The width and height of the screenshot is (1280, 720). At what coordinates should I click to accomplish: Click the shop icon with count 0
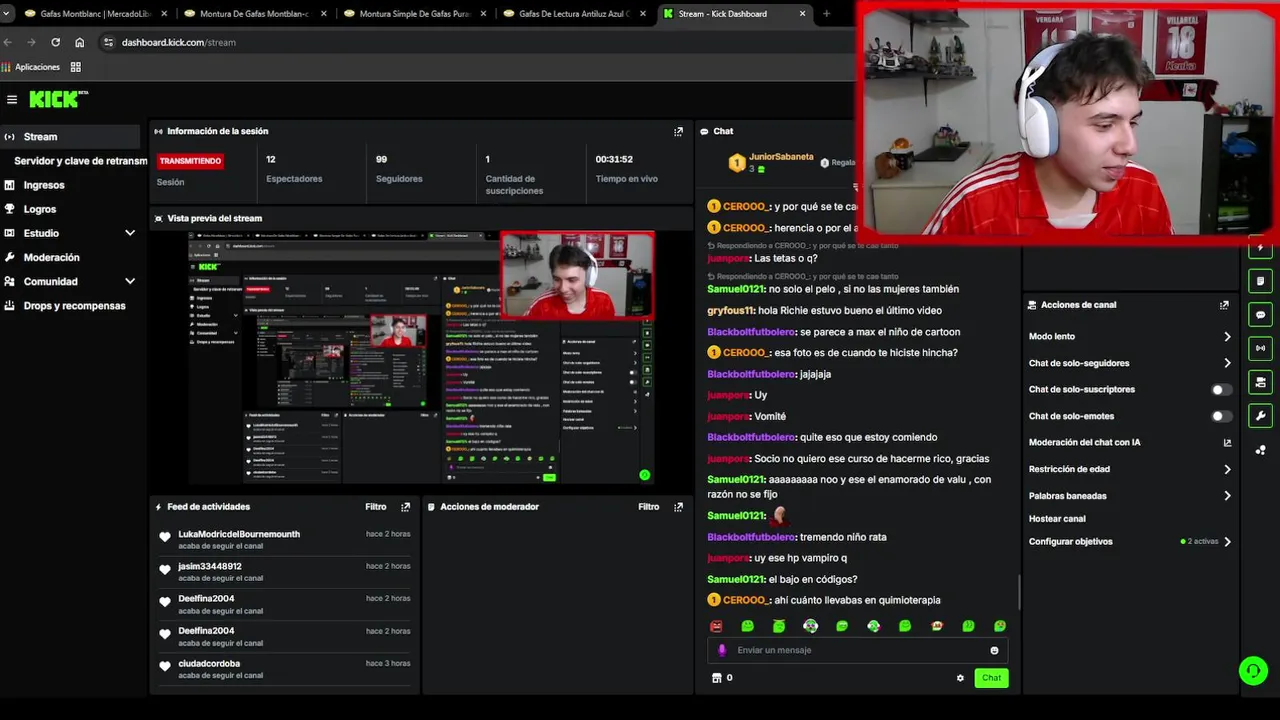tap(722, 678)
